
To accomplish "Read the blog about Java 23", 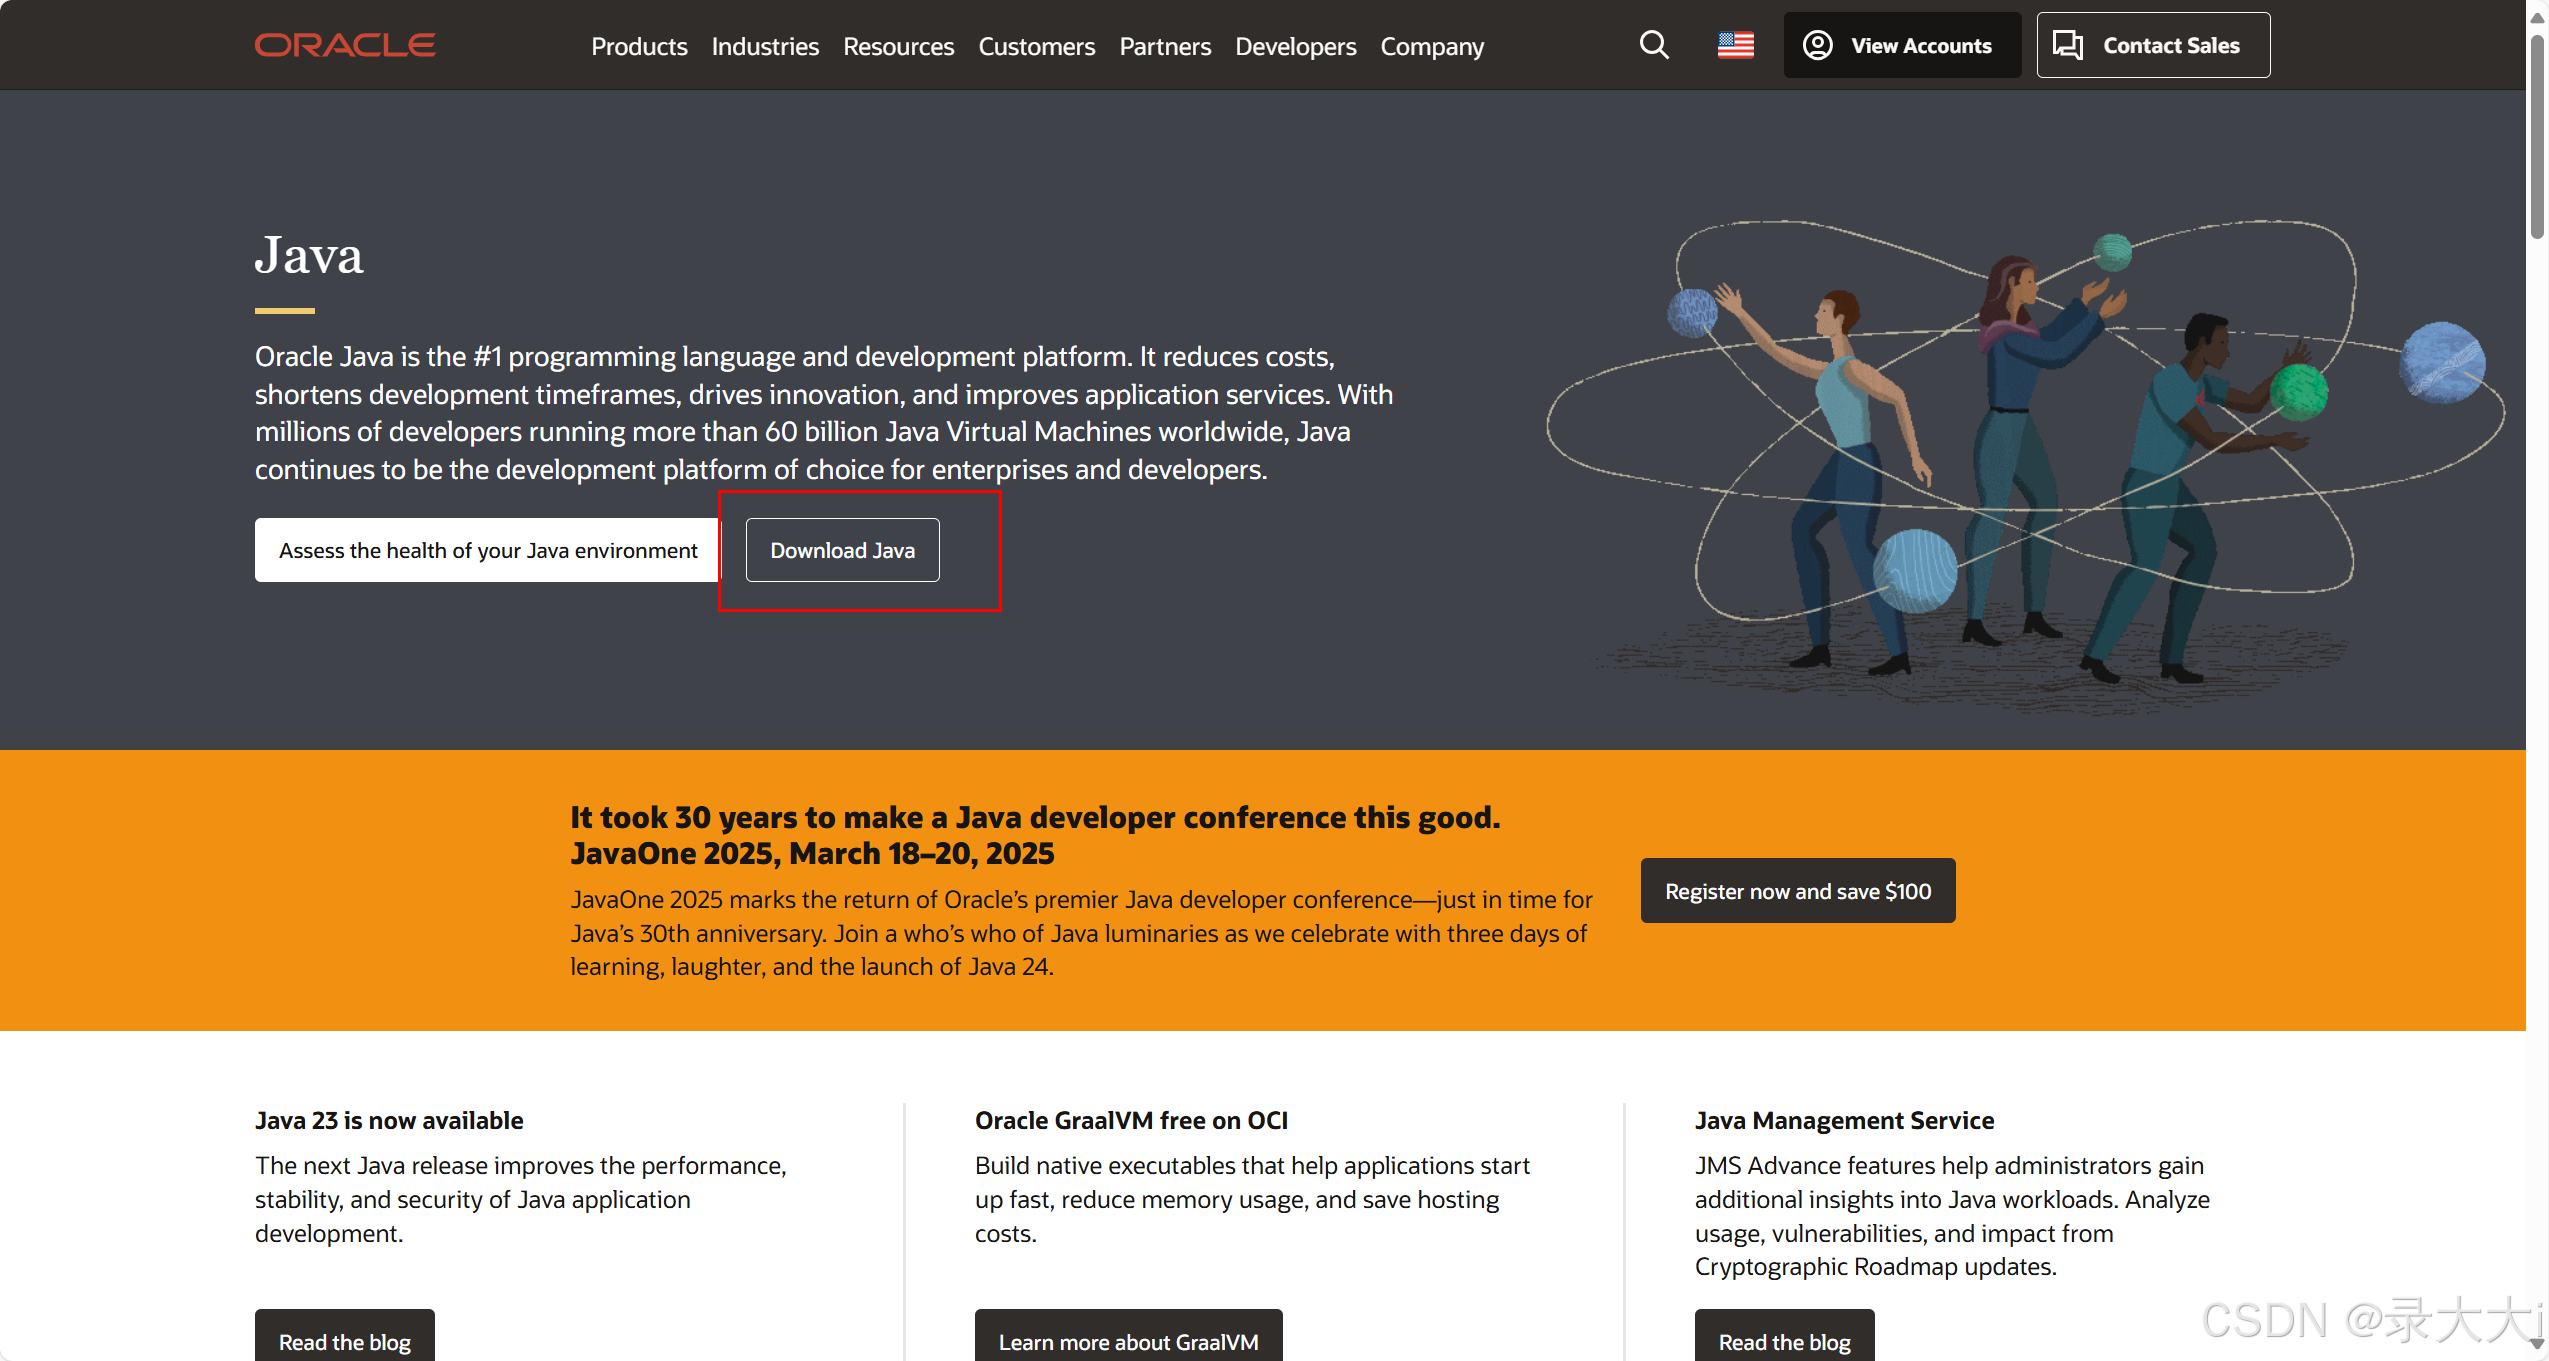I will 345,1339.
